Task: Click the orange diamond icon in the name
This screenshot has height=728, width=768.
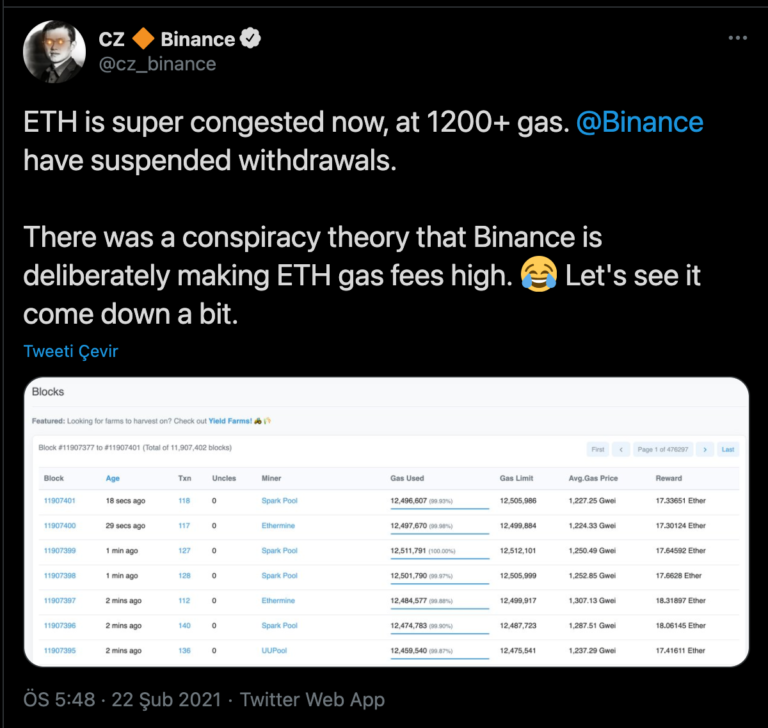Action: [x=143, y=39]
